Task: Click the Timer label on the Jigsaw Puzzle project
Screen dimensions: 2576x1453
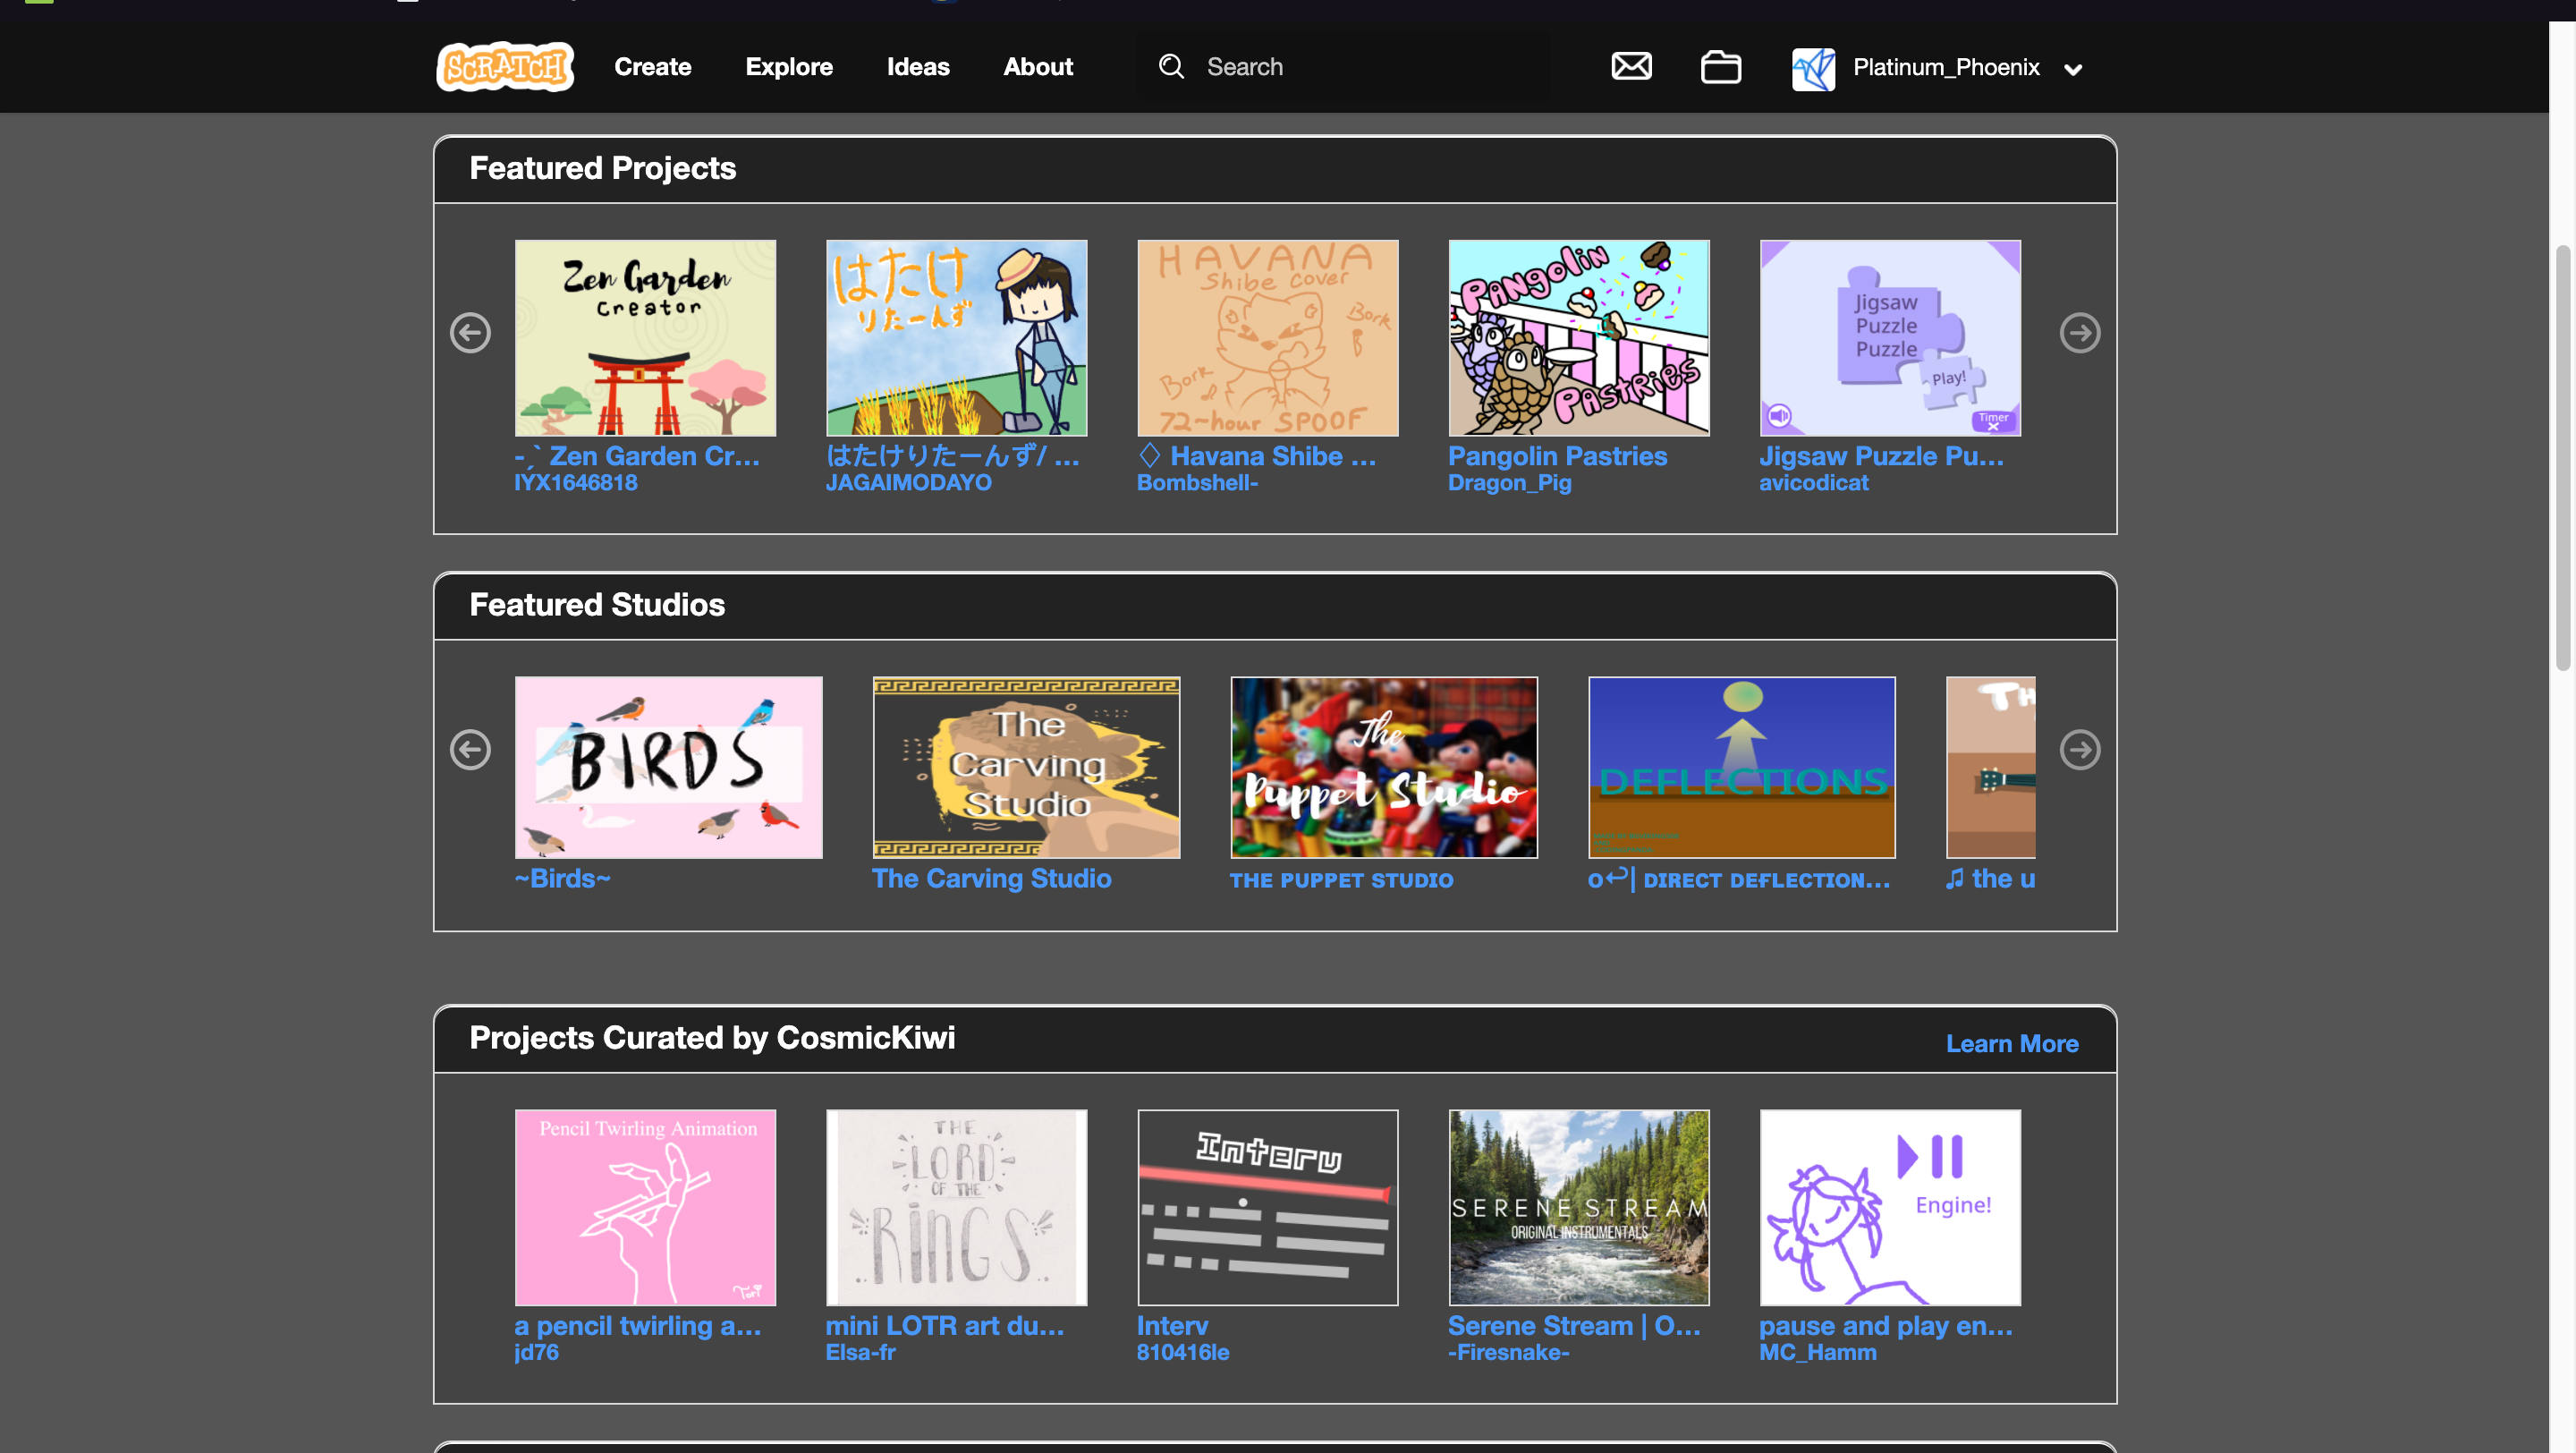Action: click(x=1993, y=419)
